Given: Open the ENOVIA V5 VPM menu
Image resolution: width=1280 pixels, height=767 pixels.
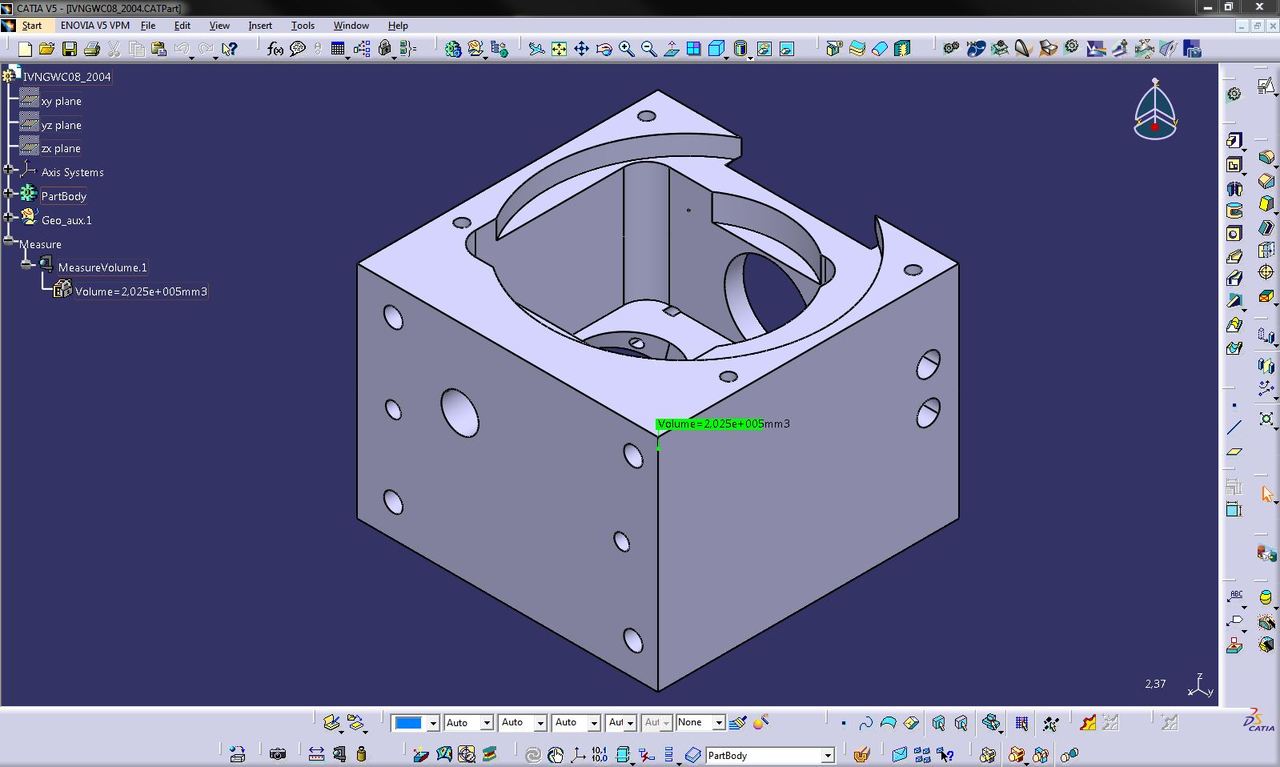Looking at the screenshot, I should [95, 25].
